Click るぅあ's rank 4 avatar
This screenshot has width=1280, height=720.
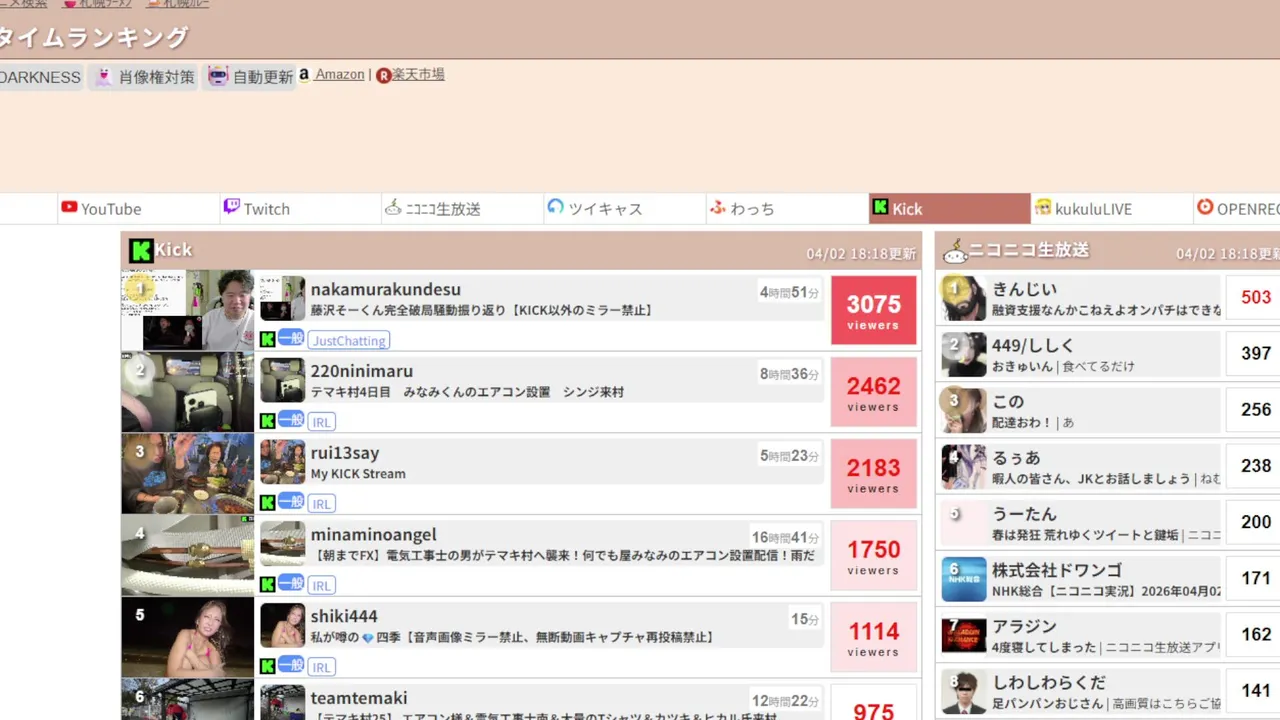pos(964,466)
